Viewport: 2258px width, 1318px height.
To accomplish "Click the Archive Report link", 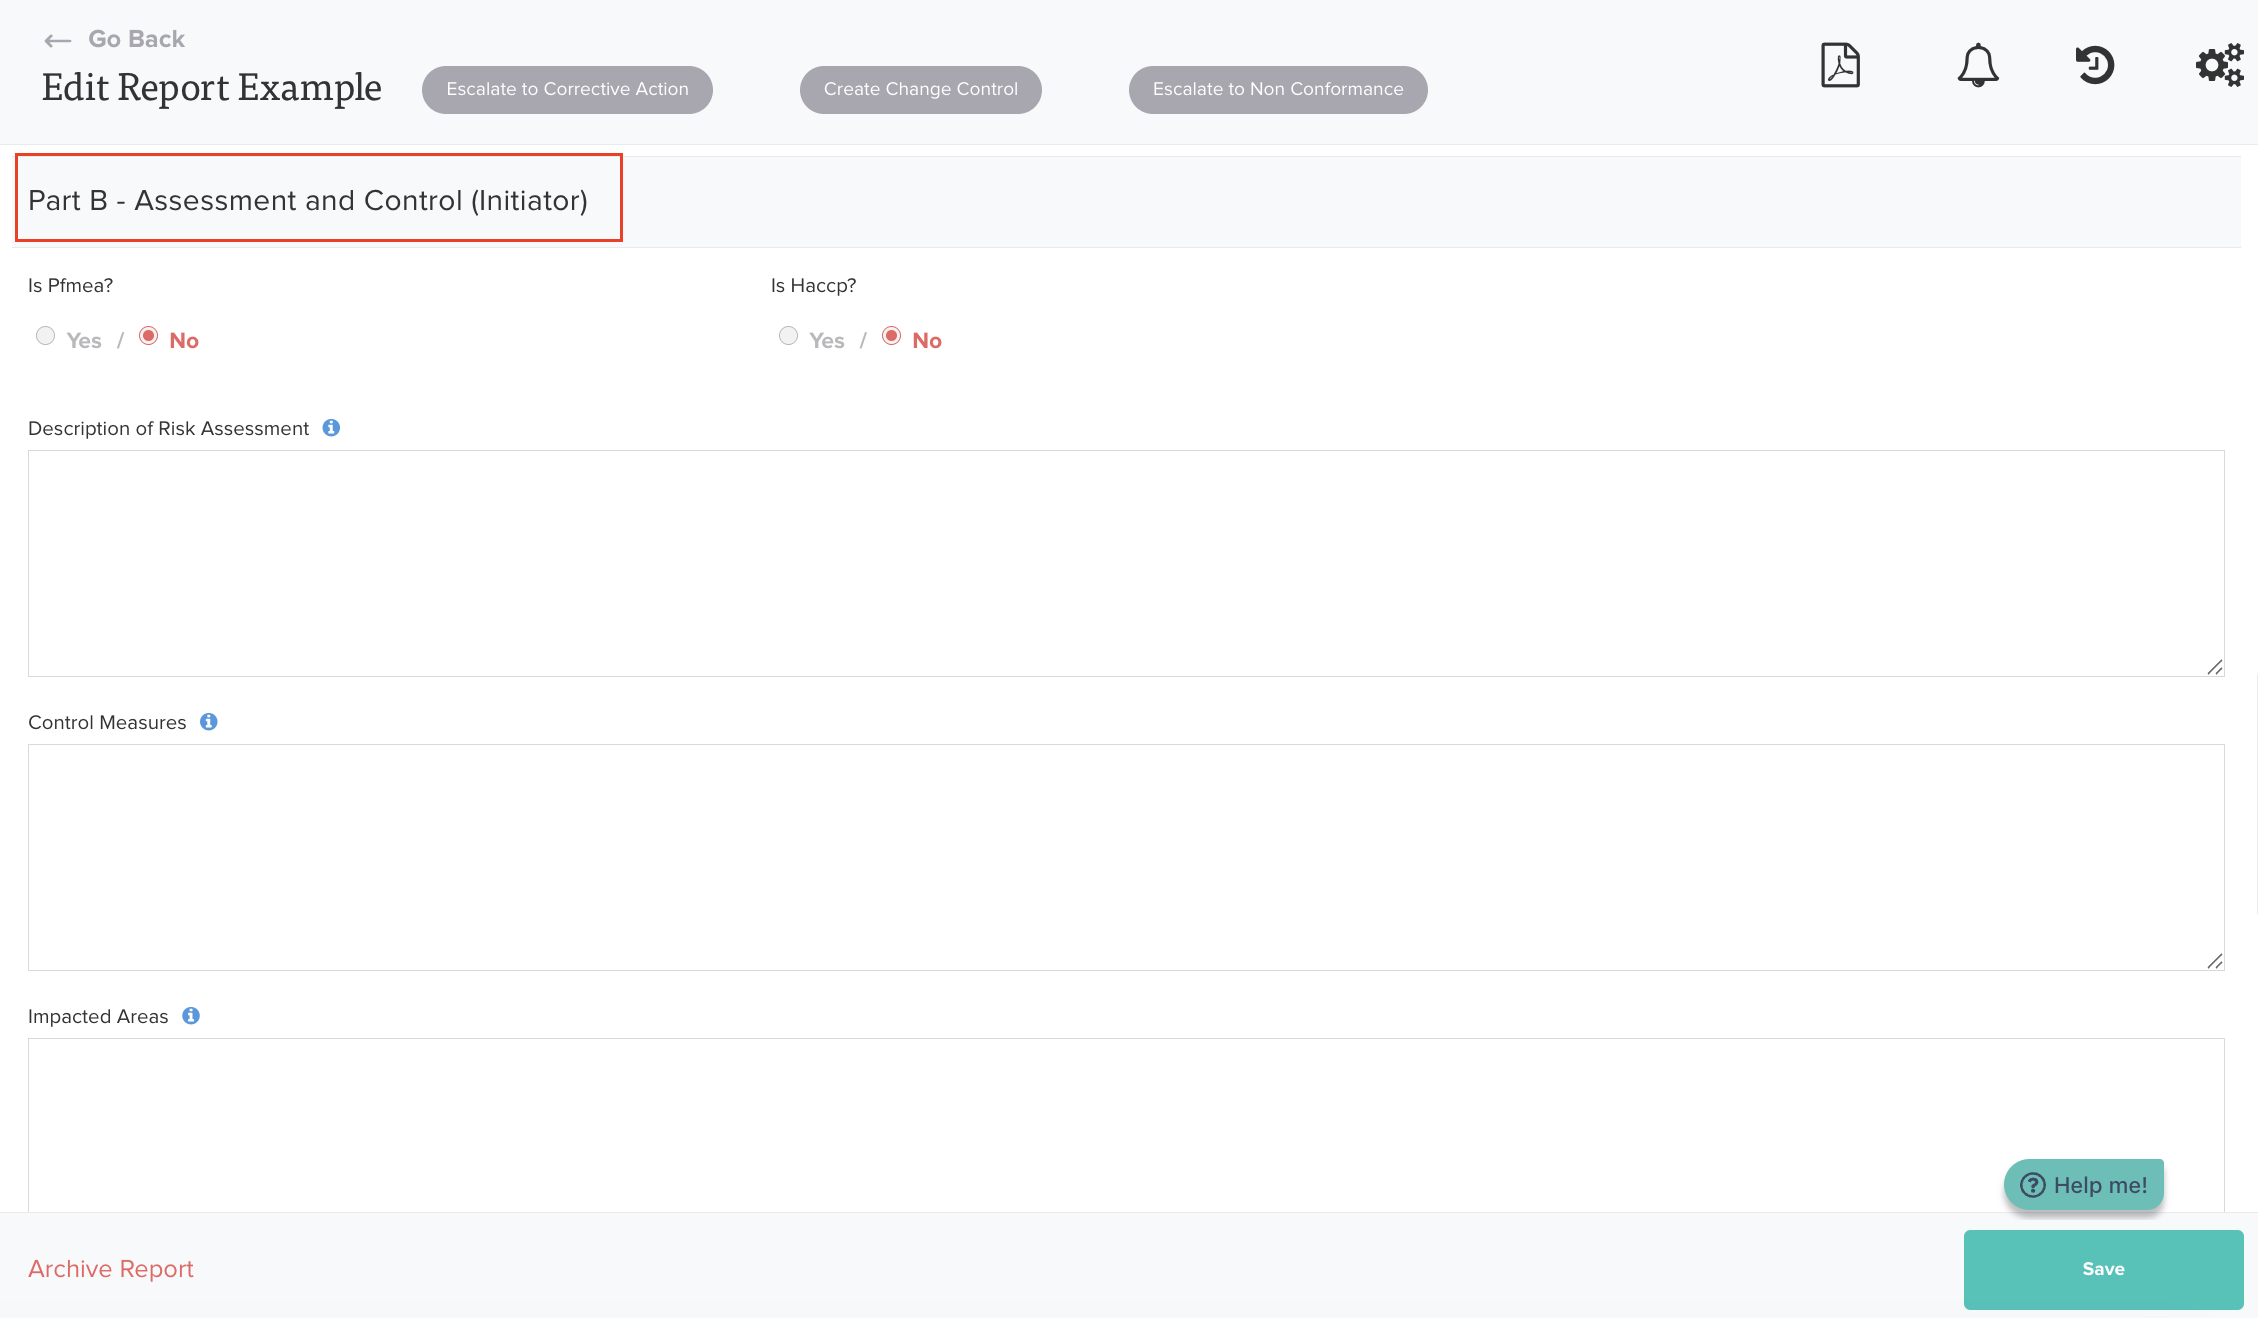I will (x=111, y=1269).
